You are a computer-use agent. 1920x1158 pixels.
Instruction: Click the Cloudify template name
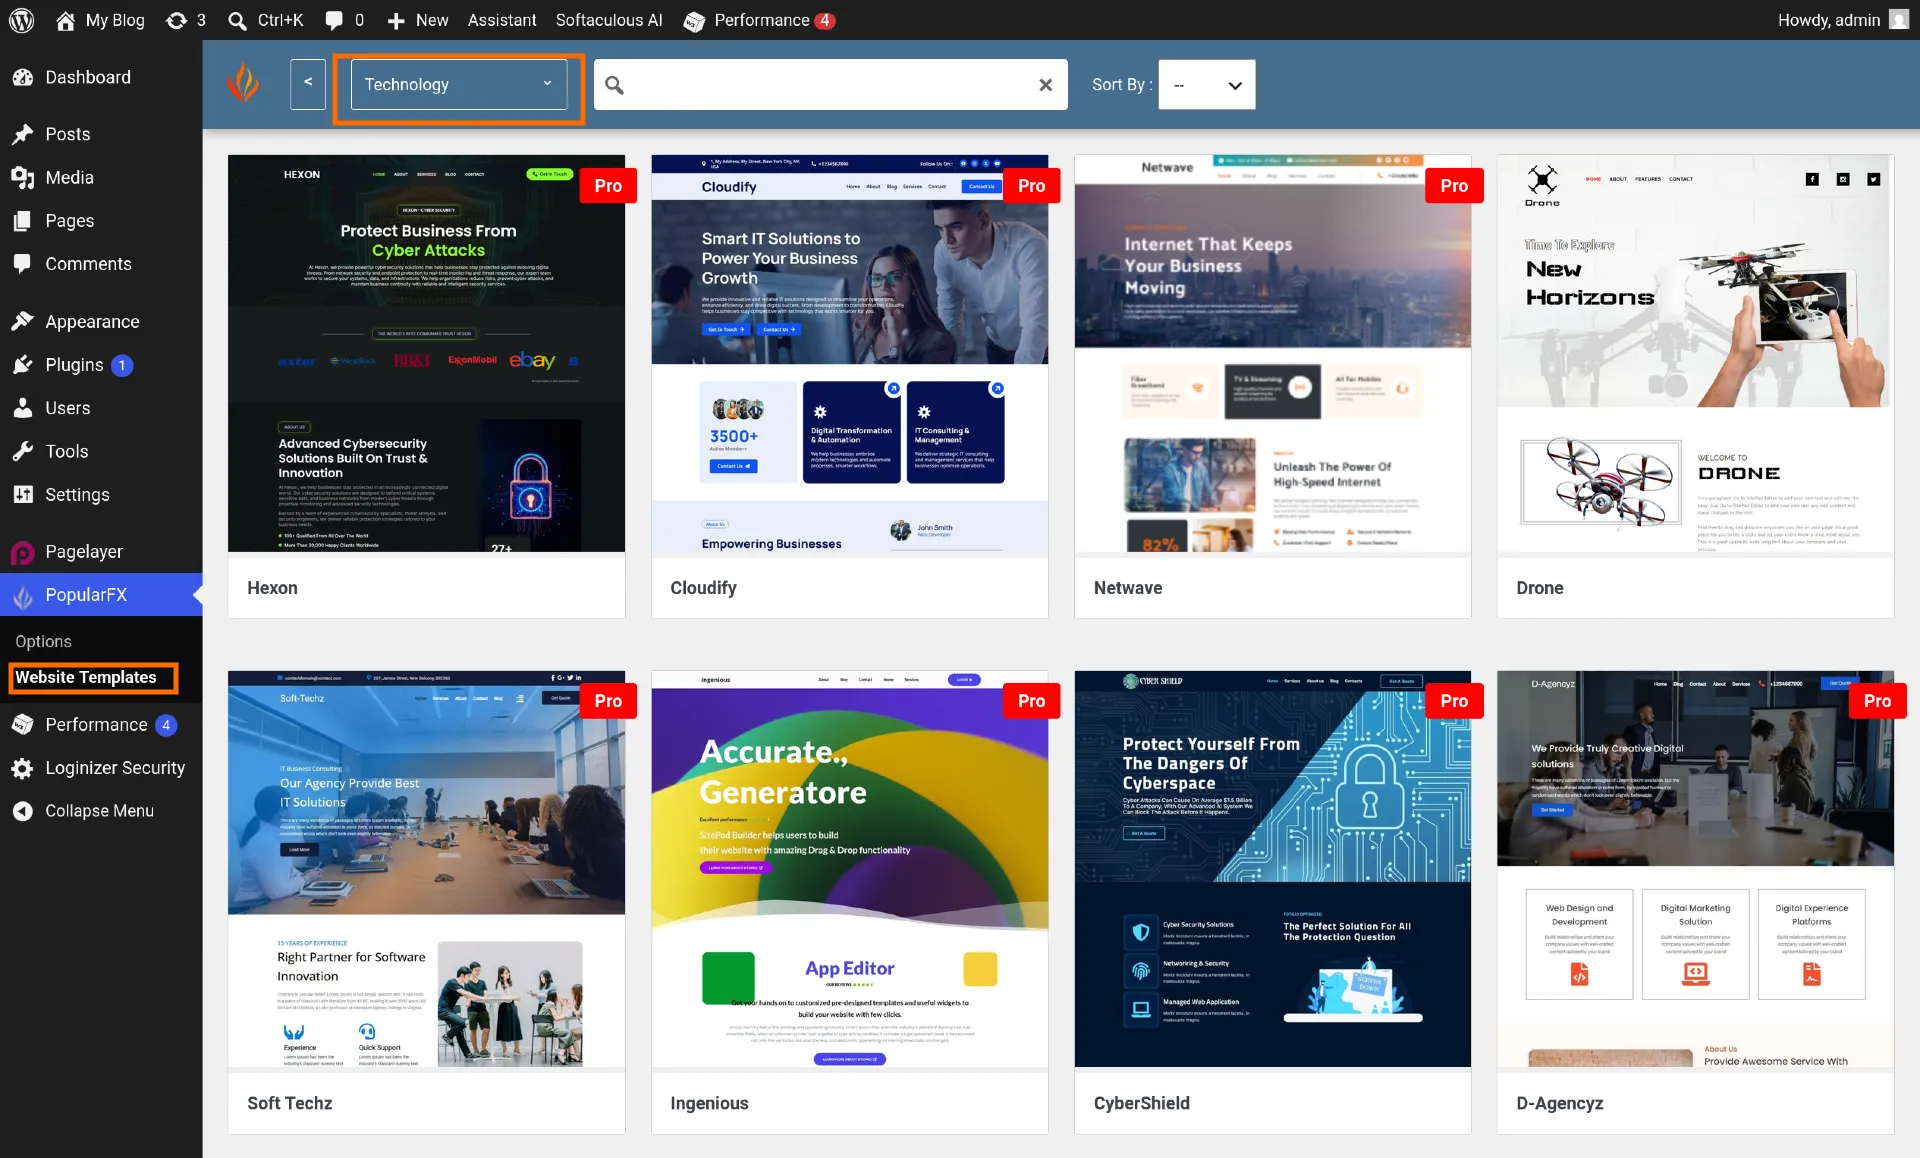coord(703,588)
